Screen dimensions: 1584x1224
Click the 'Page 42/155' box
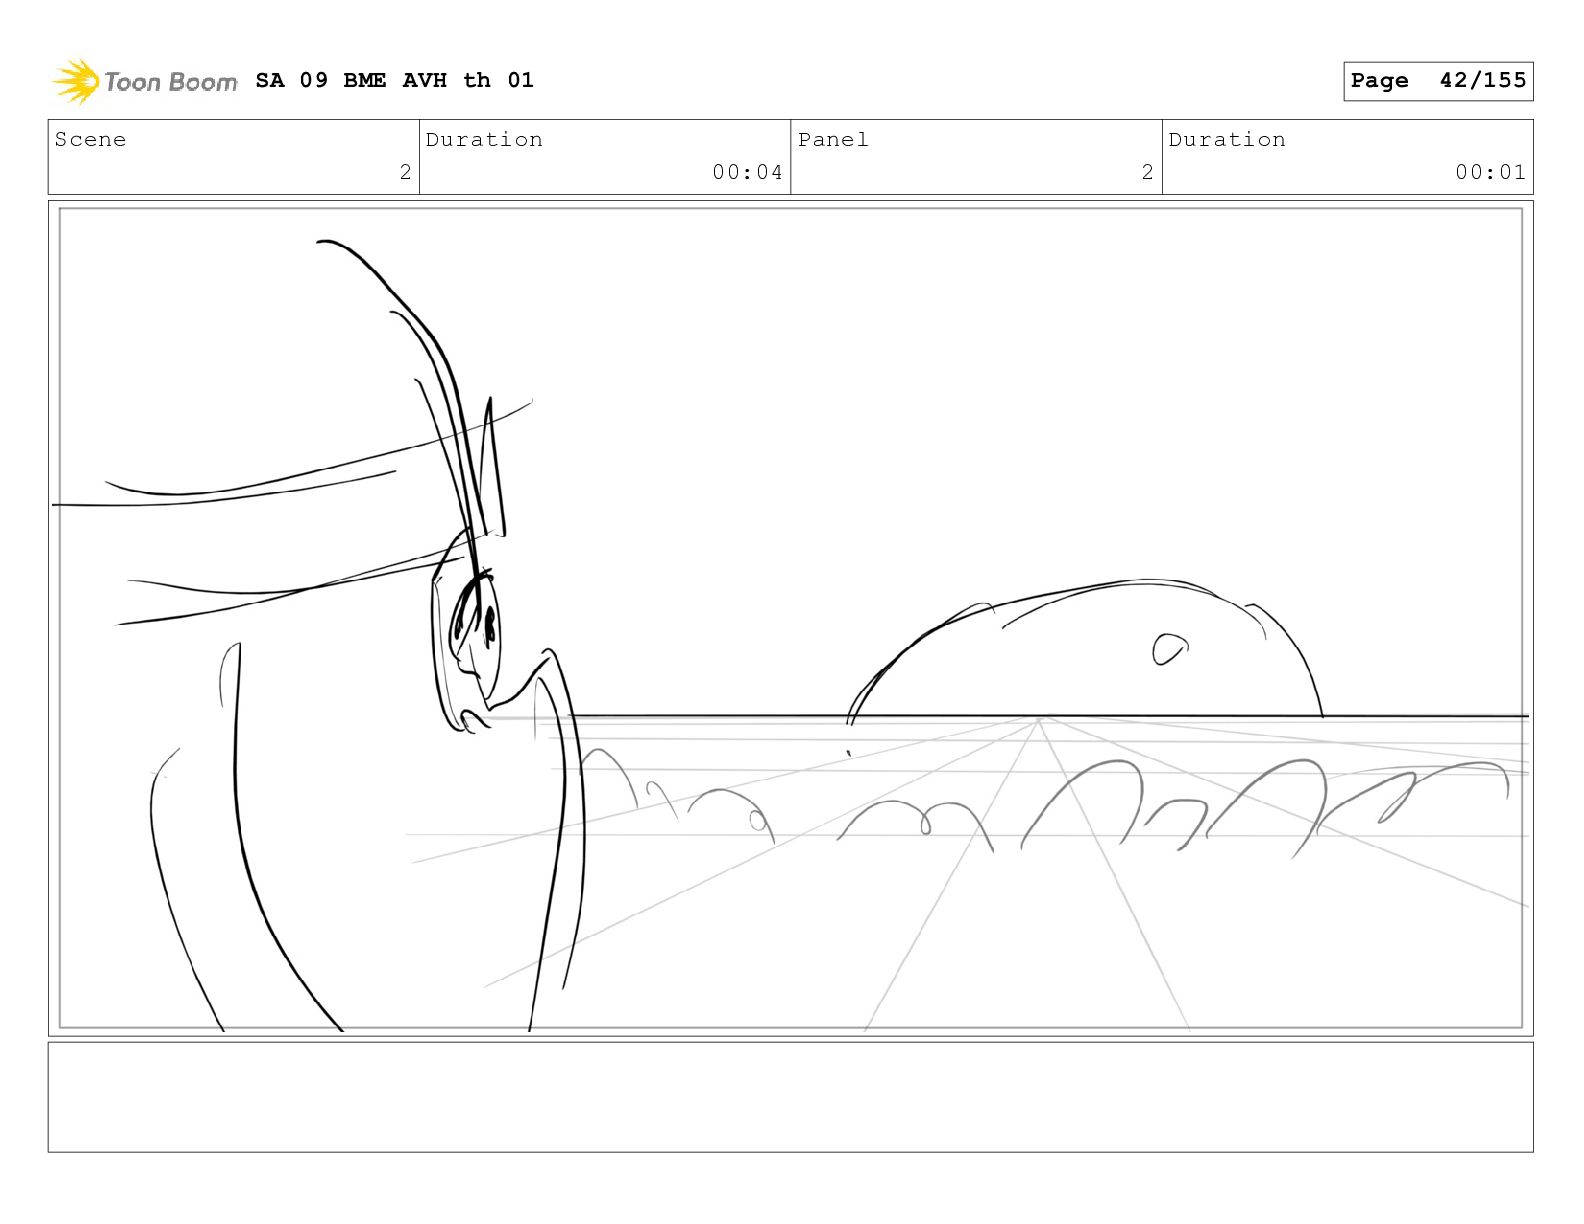point(1438,81)
